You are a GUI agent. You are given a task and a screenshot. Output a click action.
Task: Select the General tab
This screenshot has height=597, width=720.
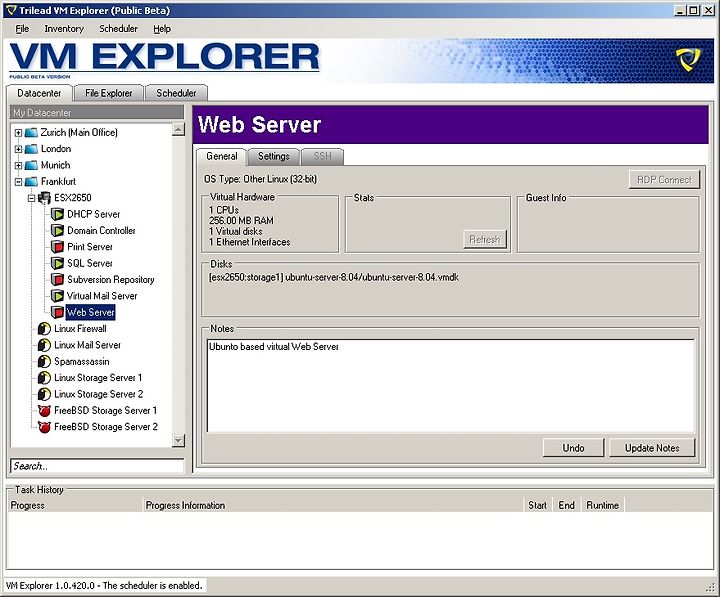point(221,156)
